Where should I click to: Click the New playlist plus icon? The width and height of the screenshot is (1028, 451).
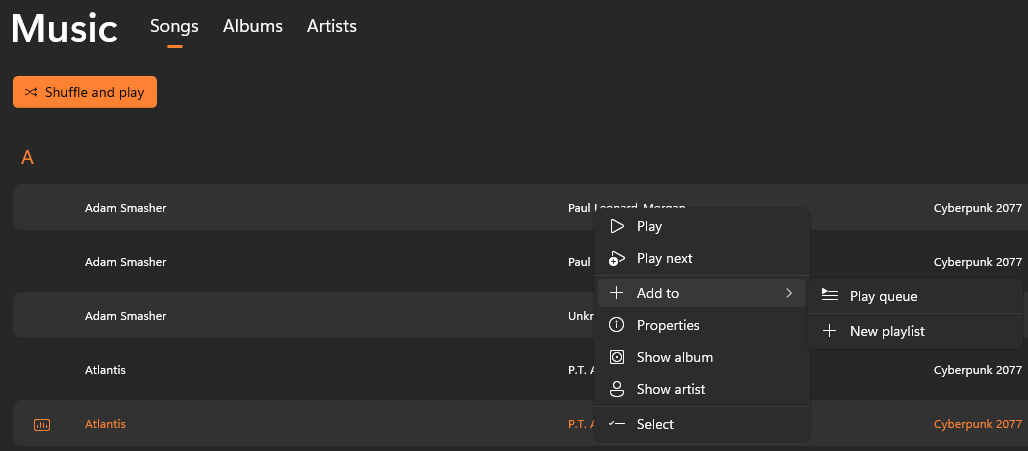click(x=829, y=331)
